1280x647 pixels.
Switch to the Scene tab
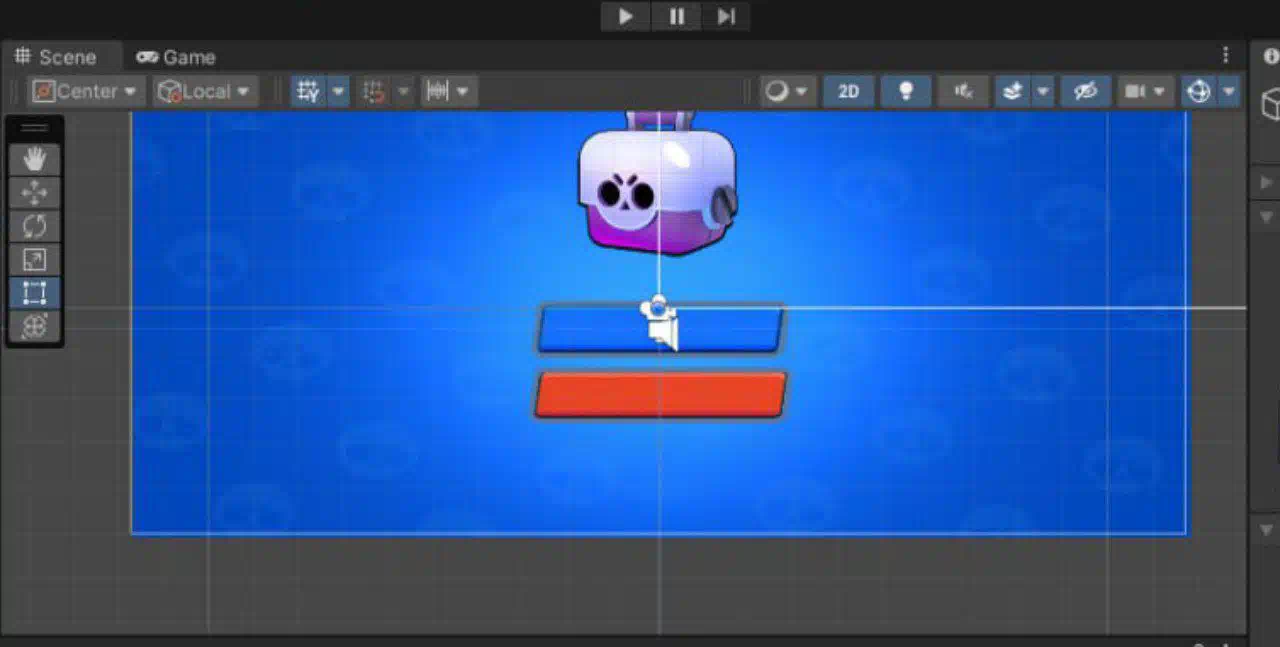[x=56, y=57]
